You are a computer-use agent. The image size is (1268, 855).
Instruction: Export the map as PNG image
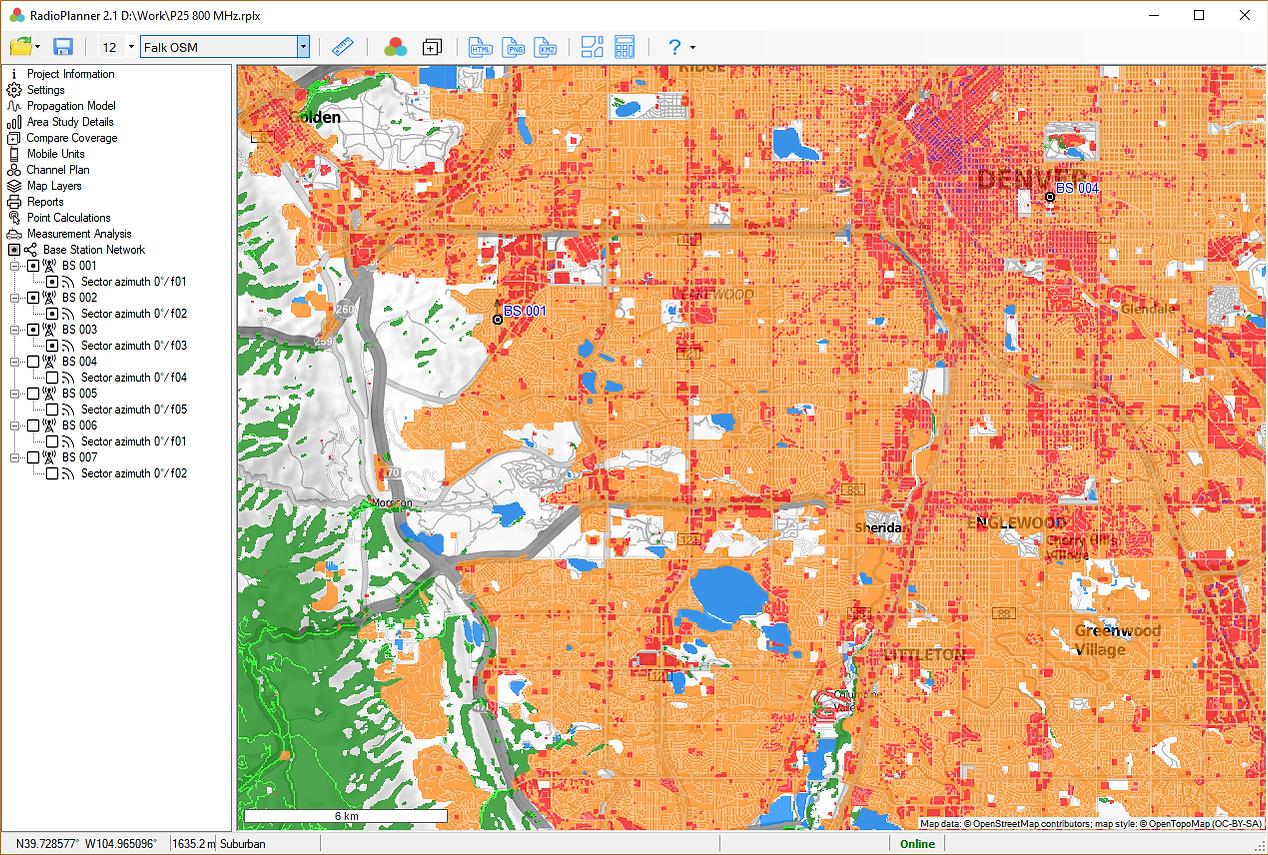coord(513,47)
